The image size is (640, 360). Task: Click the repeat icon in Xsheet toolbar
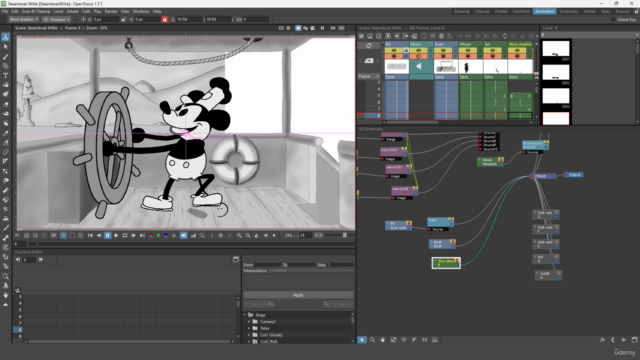[x=505, y=36]
